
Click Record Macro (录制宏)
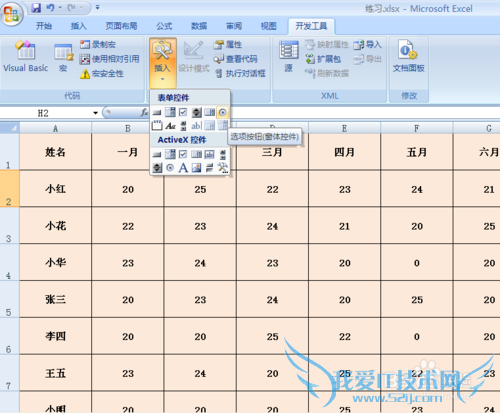pyautogui.click(x=98, y=44)
